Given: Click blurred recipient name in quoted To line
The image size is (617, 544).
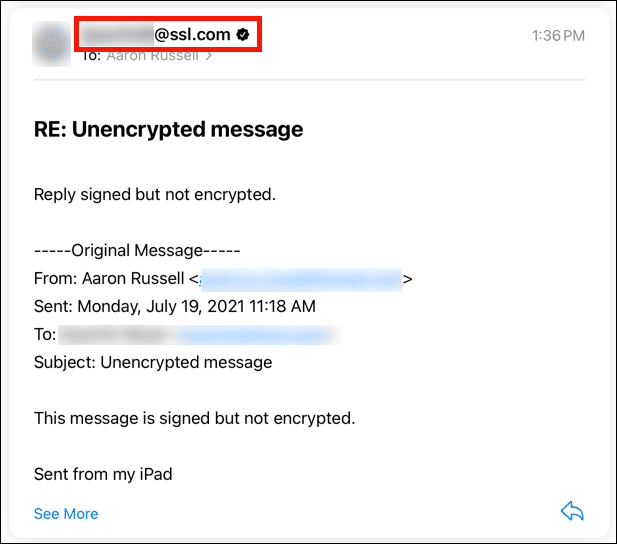Looking at the screenshot, I should point(116,335).
